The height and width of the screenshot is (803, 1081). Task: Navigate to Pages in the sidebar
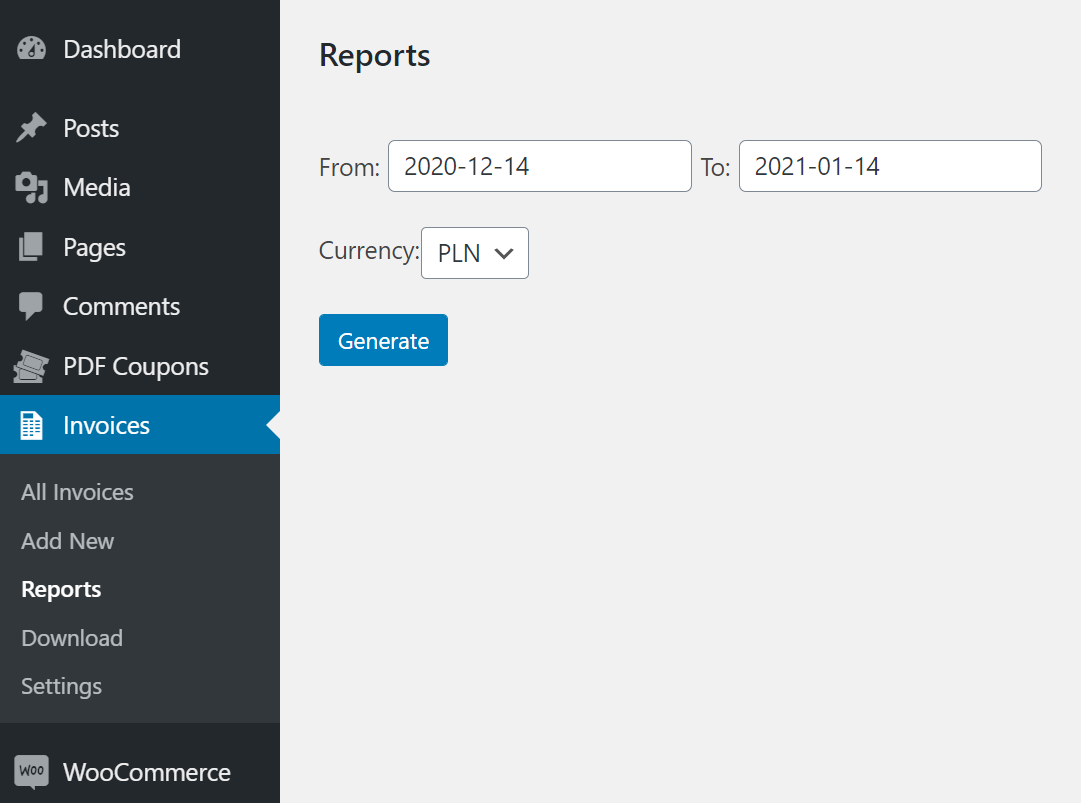click(x=94, y=247)
